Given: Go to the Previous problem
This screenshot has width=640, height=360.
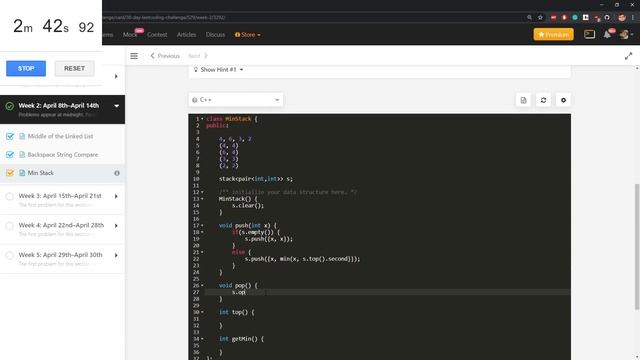Looking at the screenshot, I should click(165, 56).
